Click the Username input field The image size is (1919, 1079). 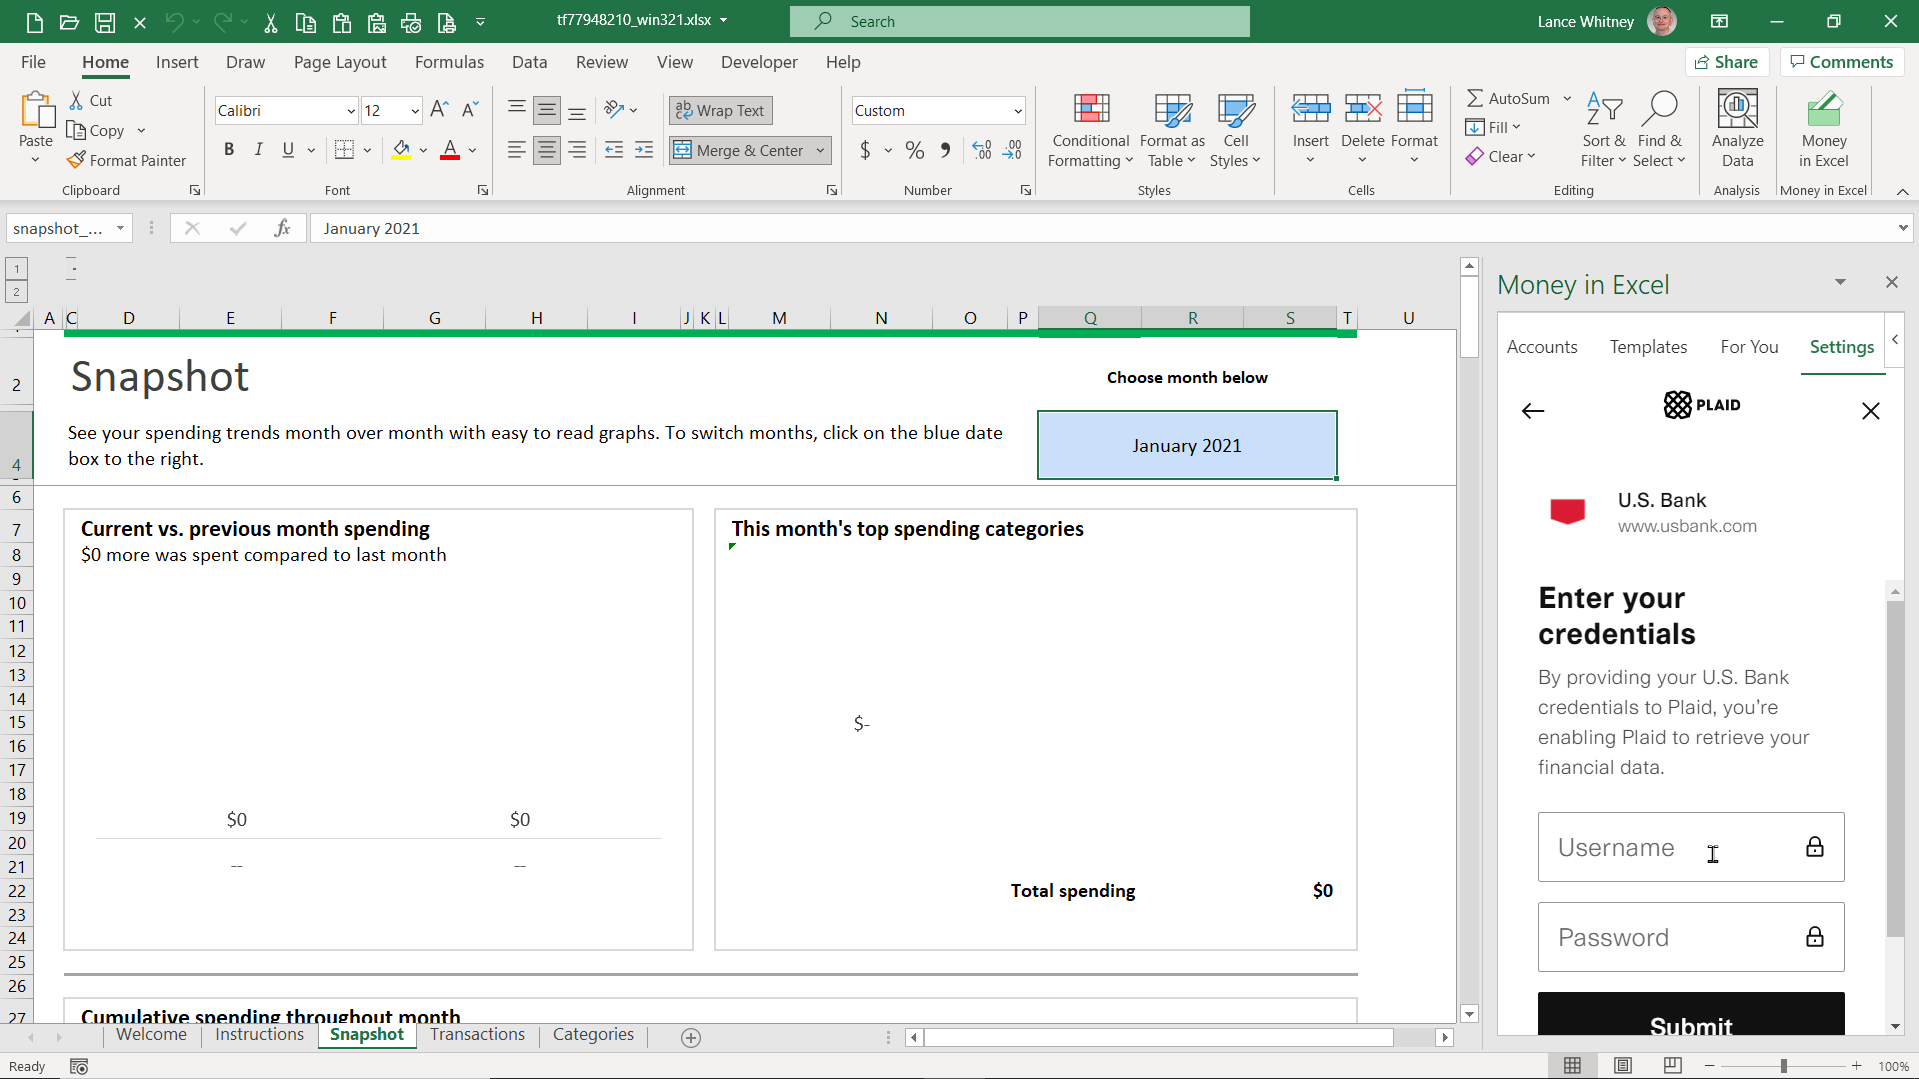point(1691,847)
